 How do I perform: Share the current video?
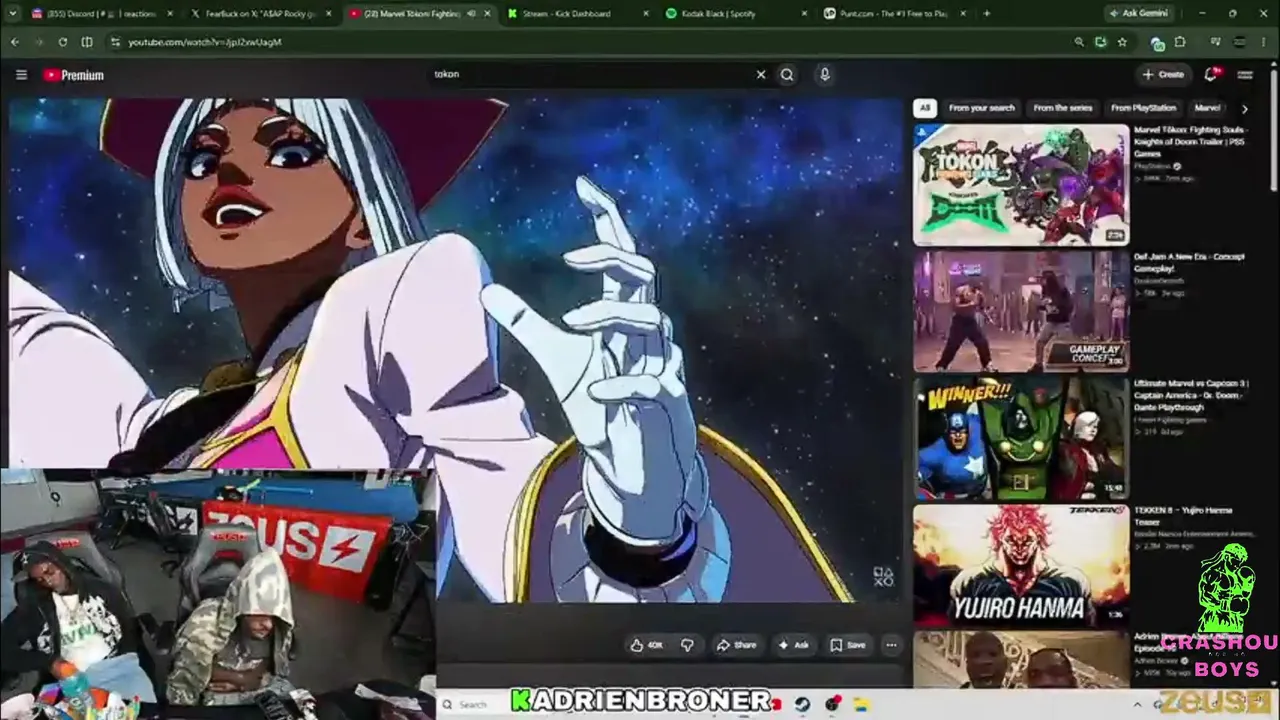(736, 645)
